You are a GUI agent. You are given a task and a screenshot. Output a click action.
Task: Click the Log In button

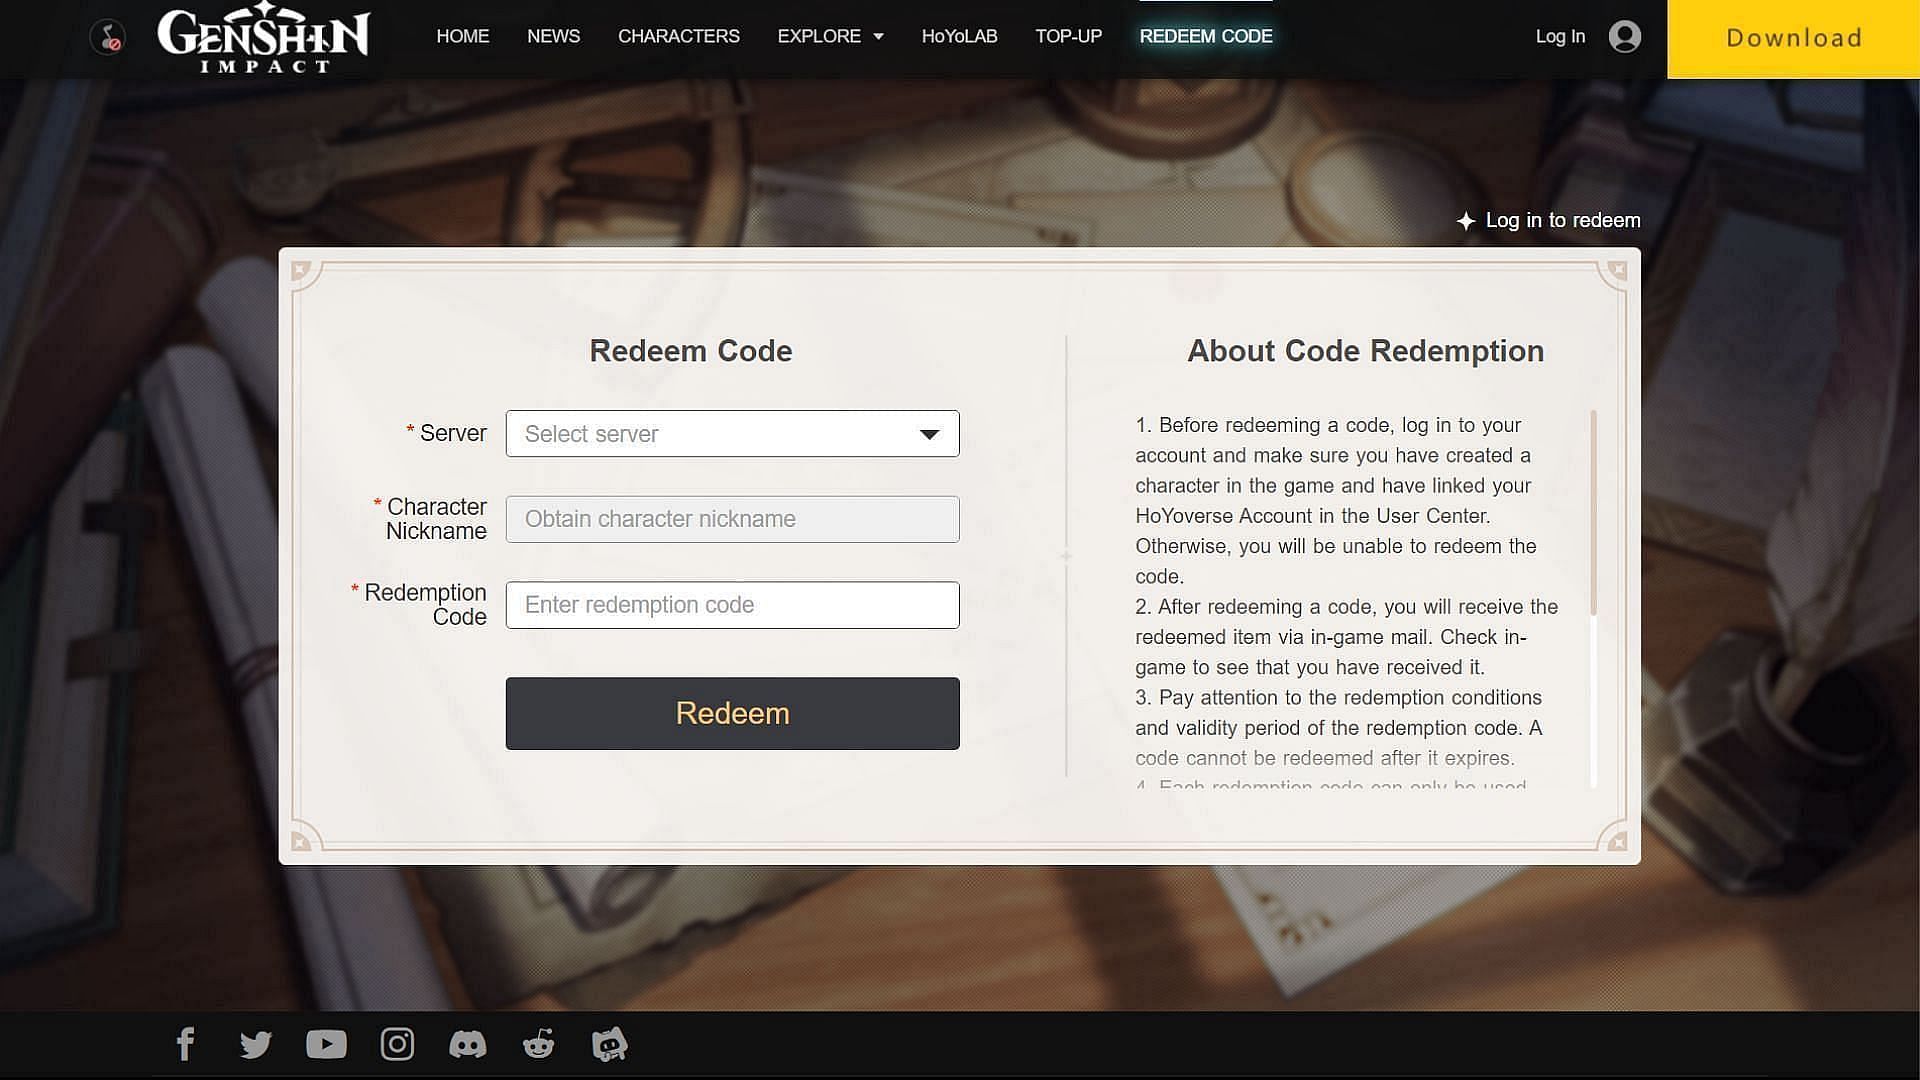coord(1561,36)
